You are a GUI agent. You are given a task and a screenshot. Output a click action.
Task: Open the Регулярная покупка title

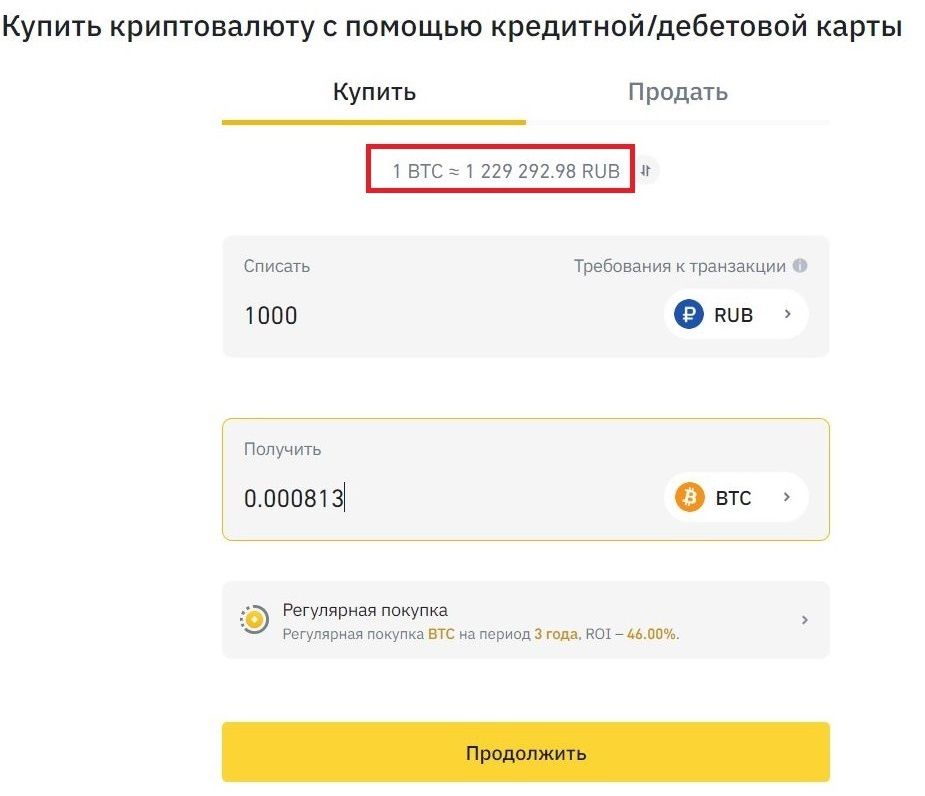click(365, 610)
